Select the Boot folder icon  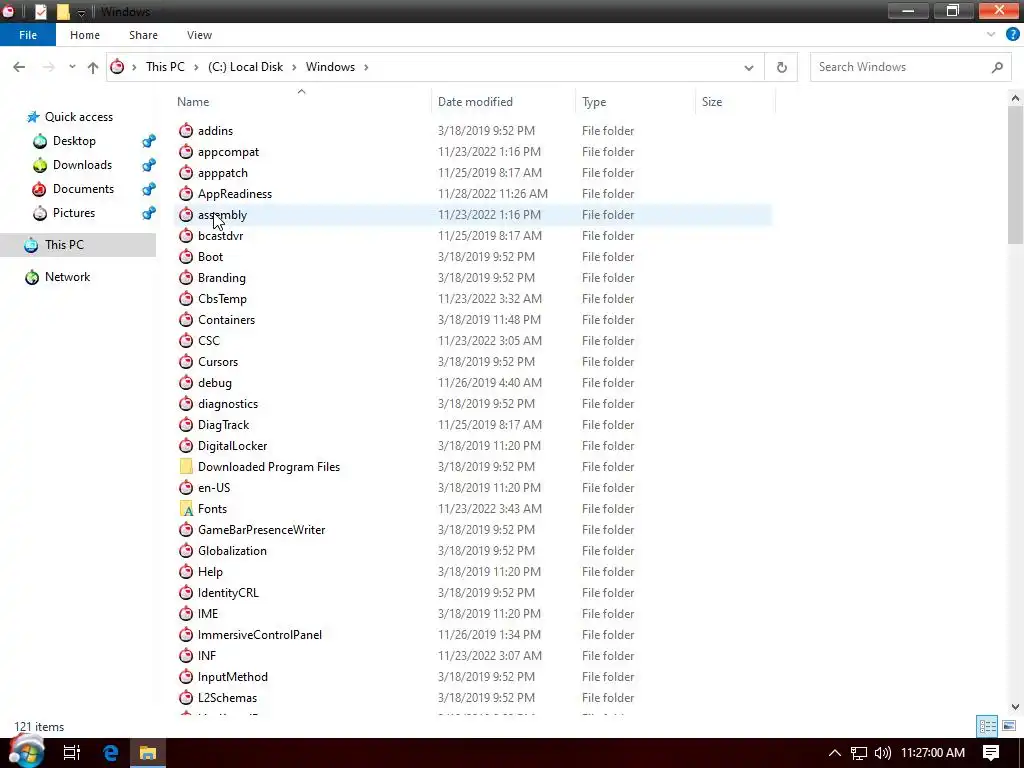(186, 257)
